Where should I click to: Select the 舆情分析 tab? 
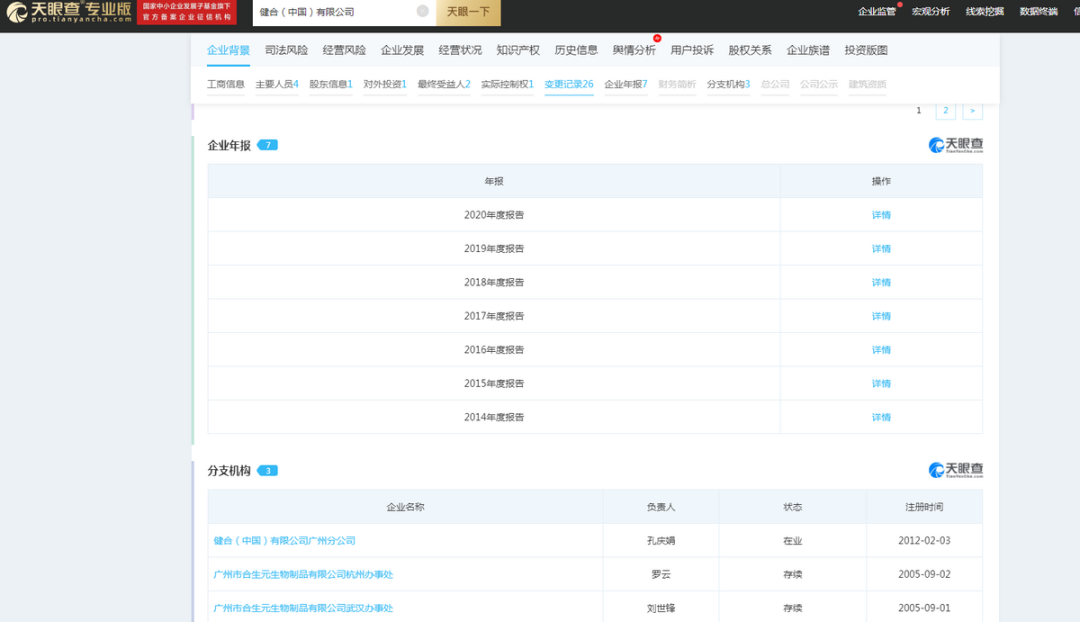634,50
